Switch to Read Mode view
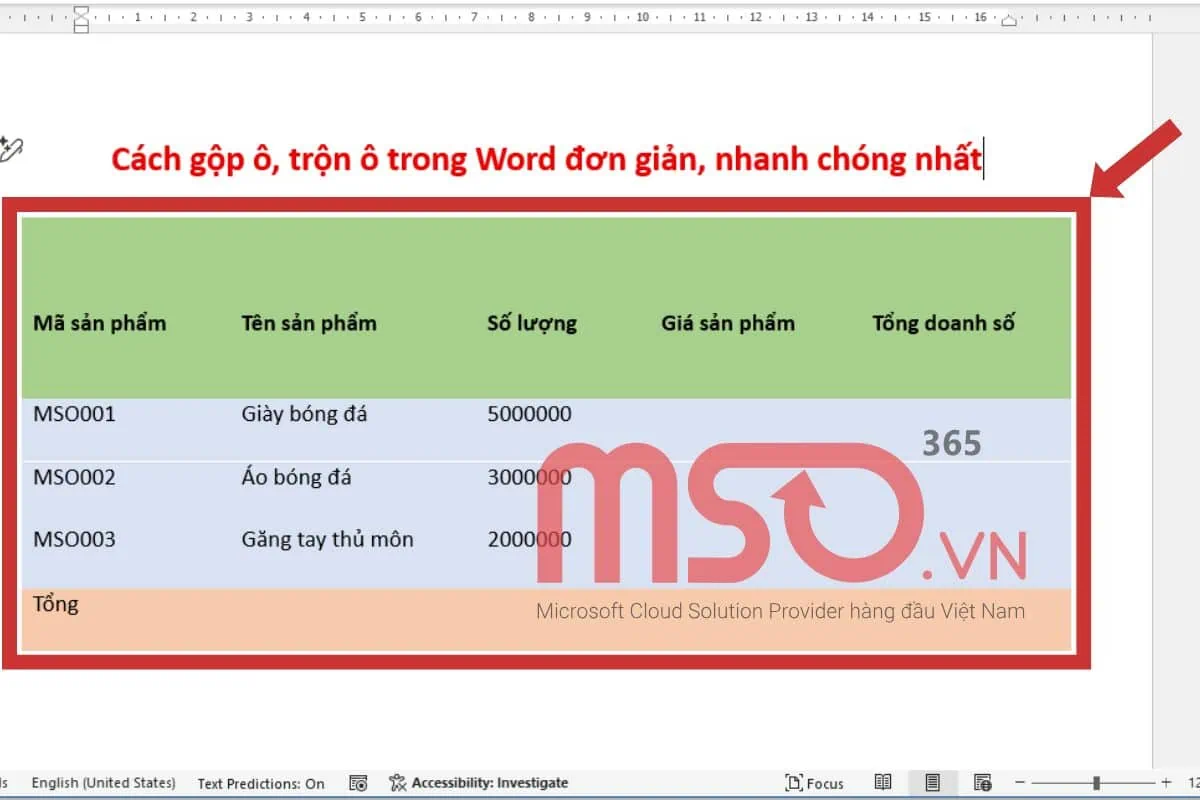The image size is (1200, 800). pos(883,782)
